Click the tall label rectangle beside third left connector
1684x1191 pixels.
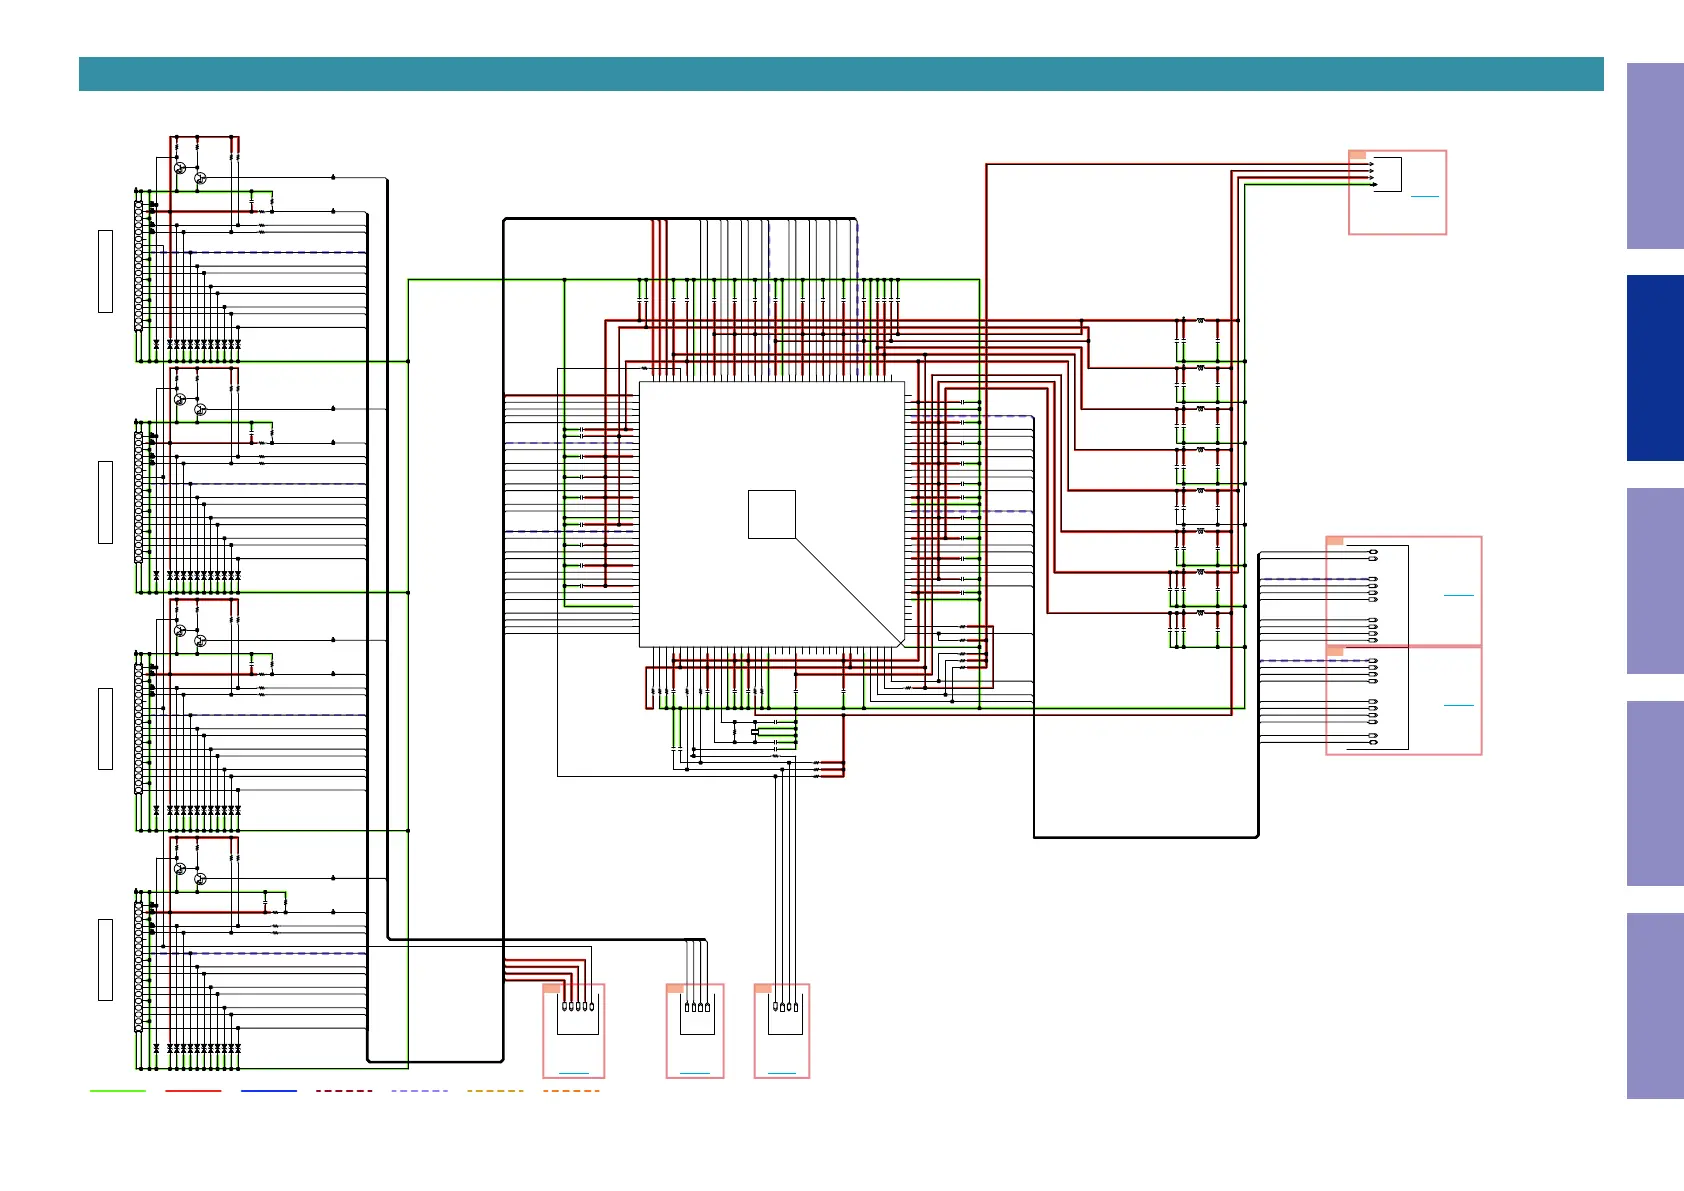pos(105,729)
